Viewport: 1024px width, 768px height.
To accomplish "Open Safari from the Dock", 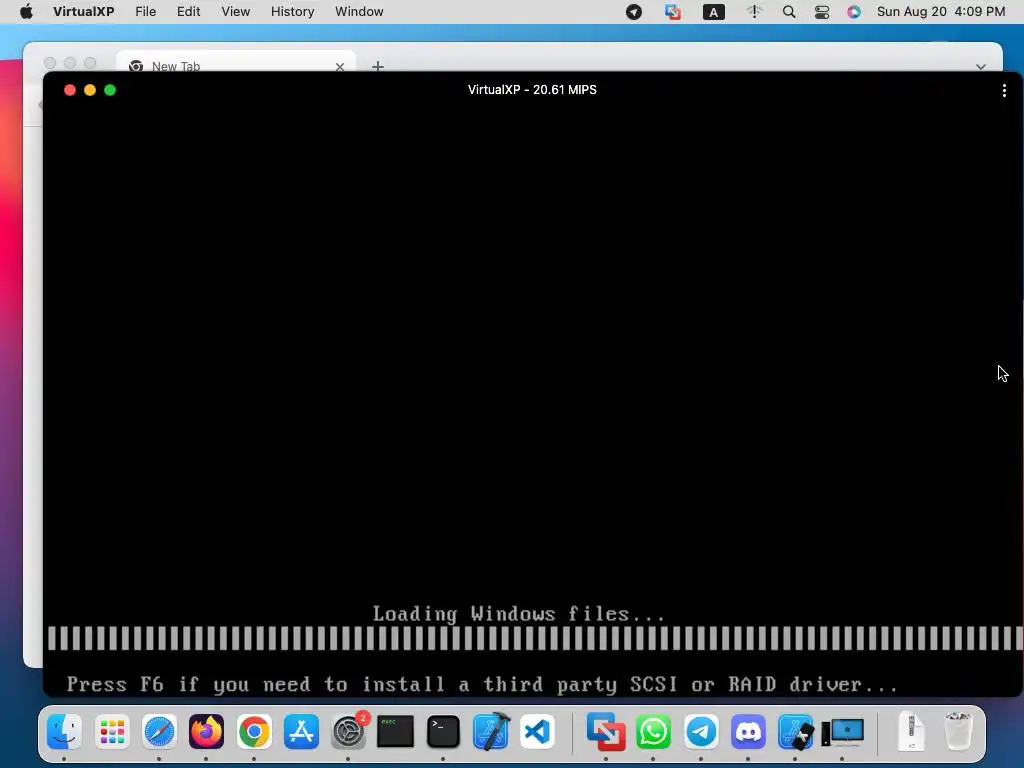I will coord(159,731).
